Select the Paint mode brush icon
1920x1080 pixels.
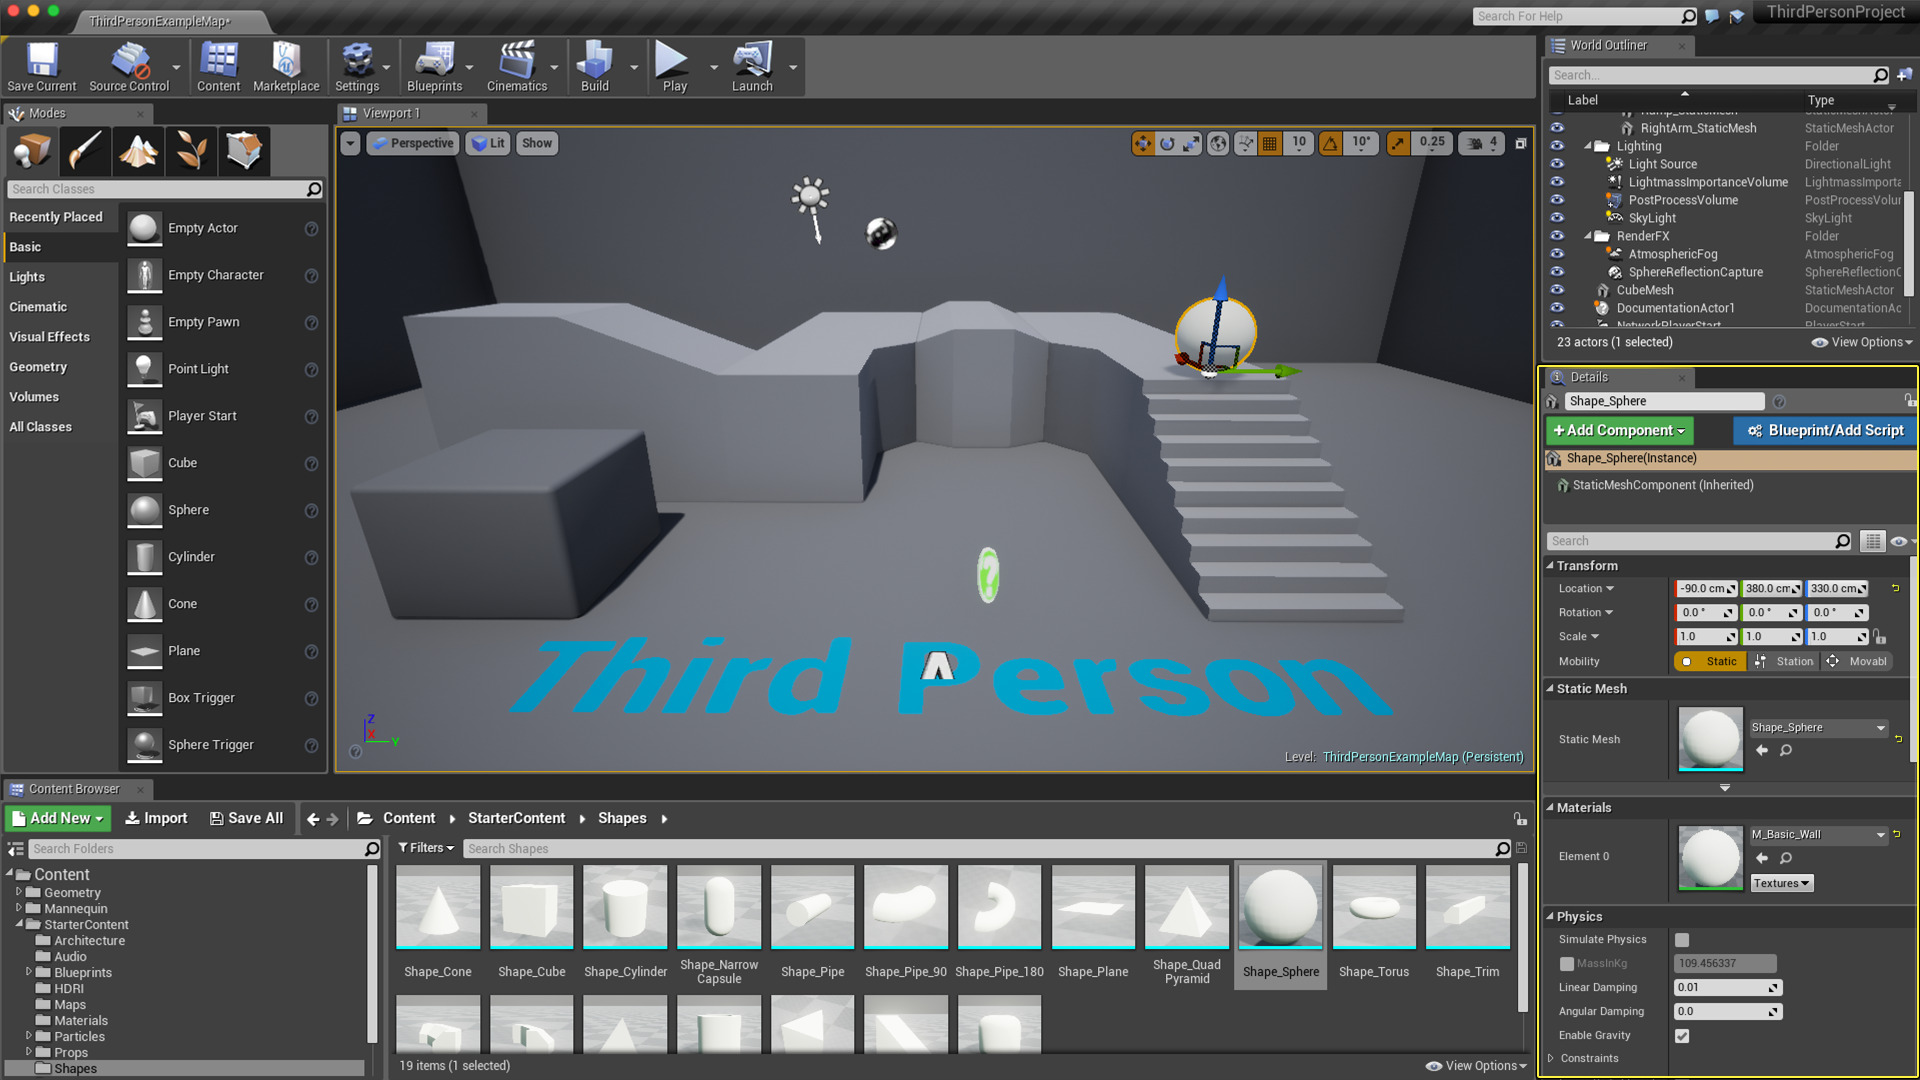[x=85, y=151]
